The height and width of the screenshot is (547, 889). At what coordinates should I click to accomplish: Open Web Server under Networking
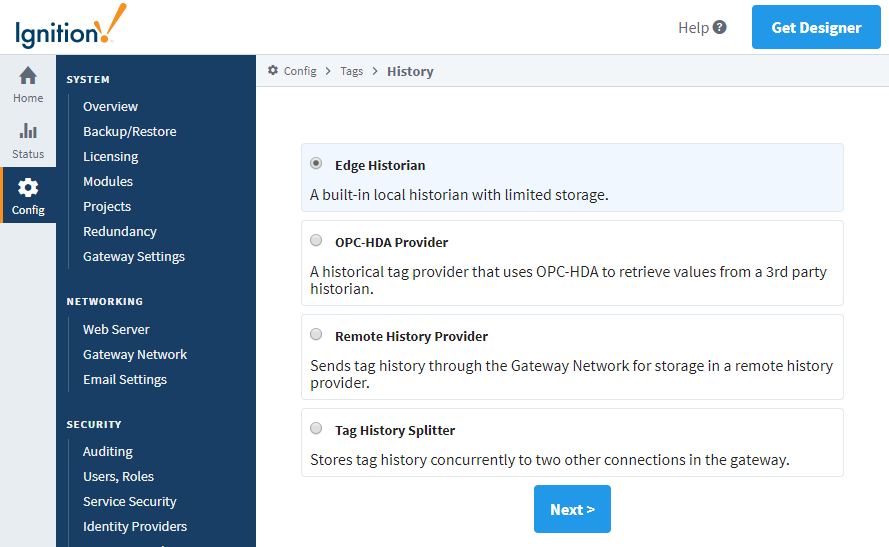(116, 329)
